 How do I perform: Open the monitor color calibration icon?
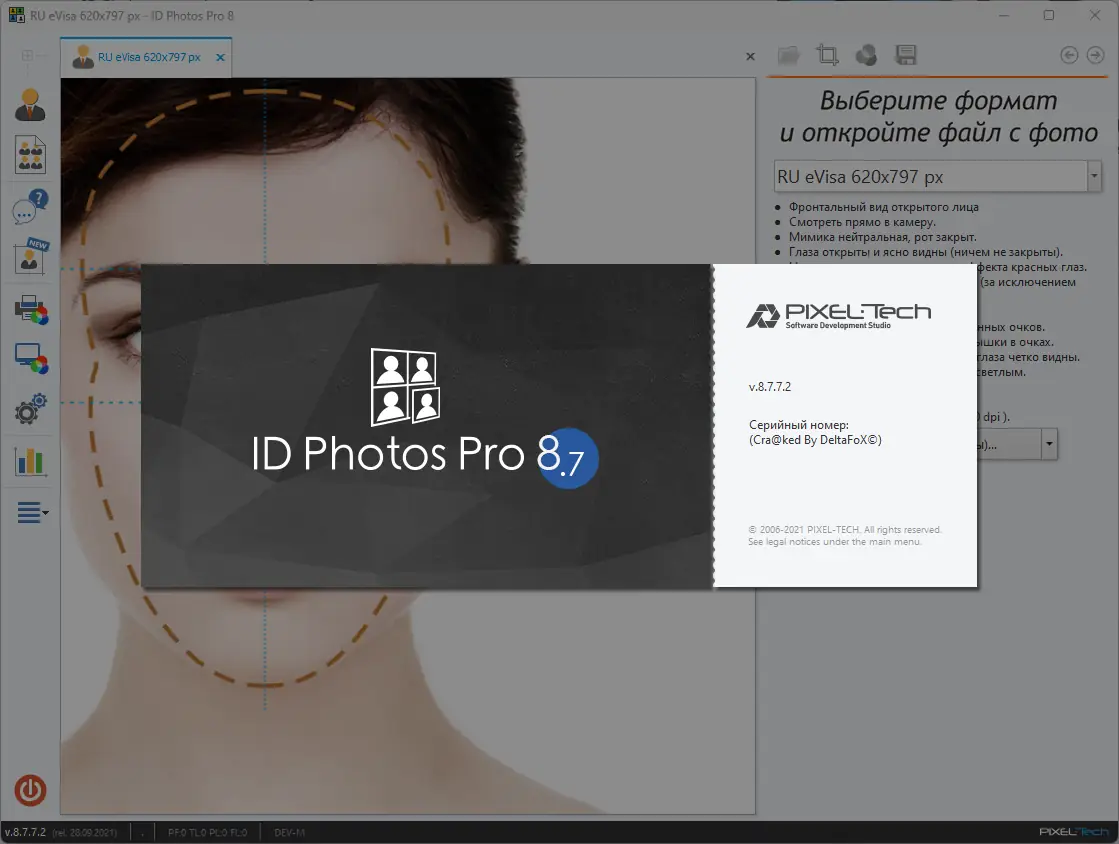click(x=31, y=359)
